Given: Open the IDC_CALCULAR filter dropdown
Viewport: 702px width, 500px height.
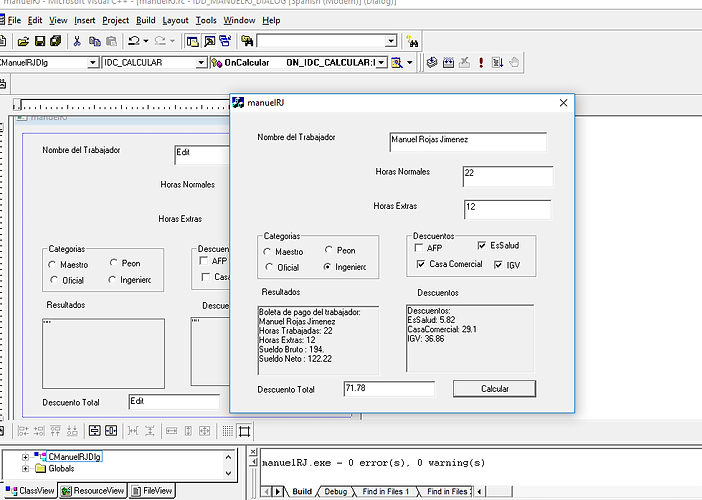Looking at the screenshot, I should point(201,63).
